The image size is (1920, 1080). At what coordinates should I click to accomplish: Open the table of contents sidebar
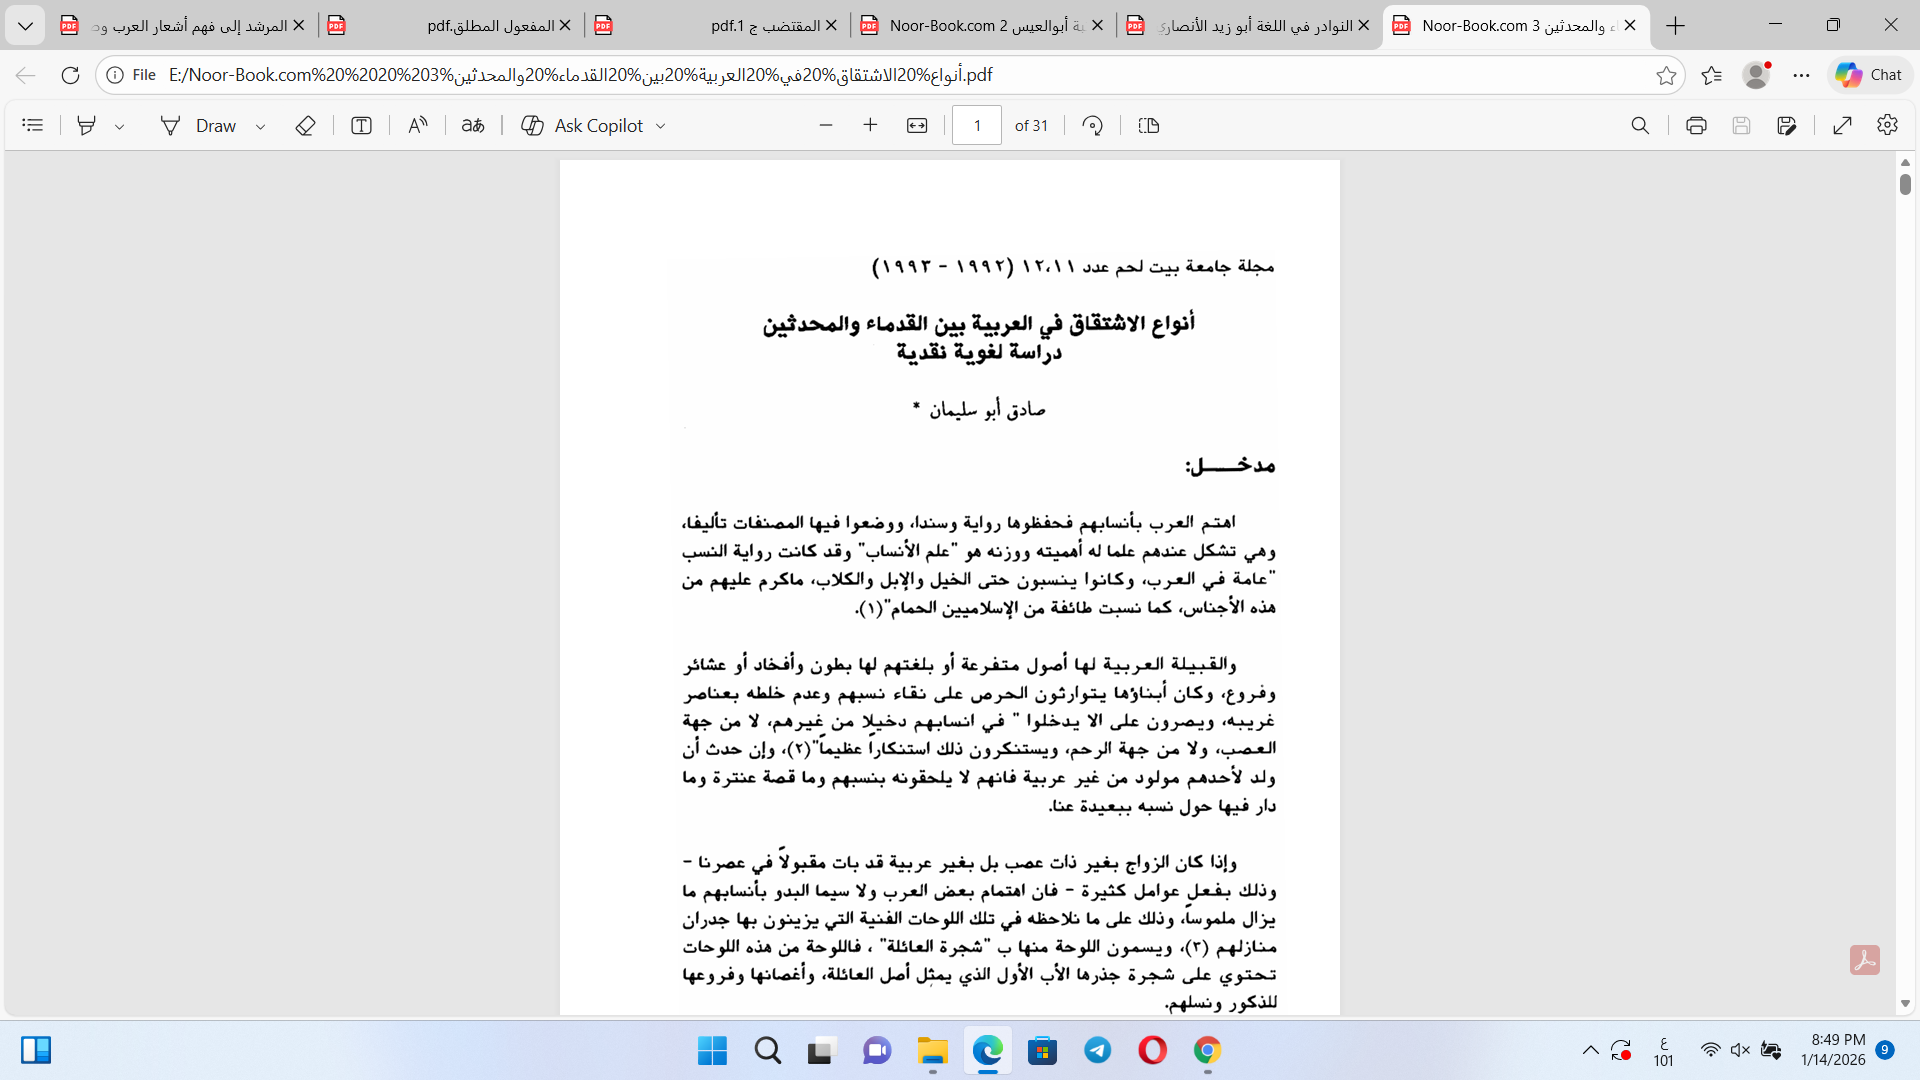(33, 126)
